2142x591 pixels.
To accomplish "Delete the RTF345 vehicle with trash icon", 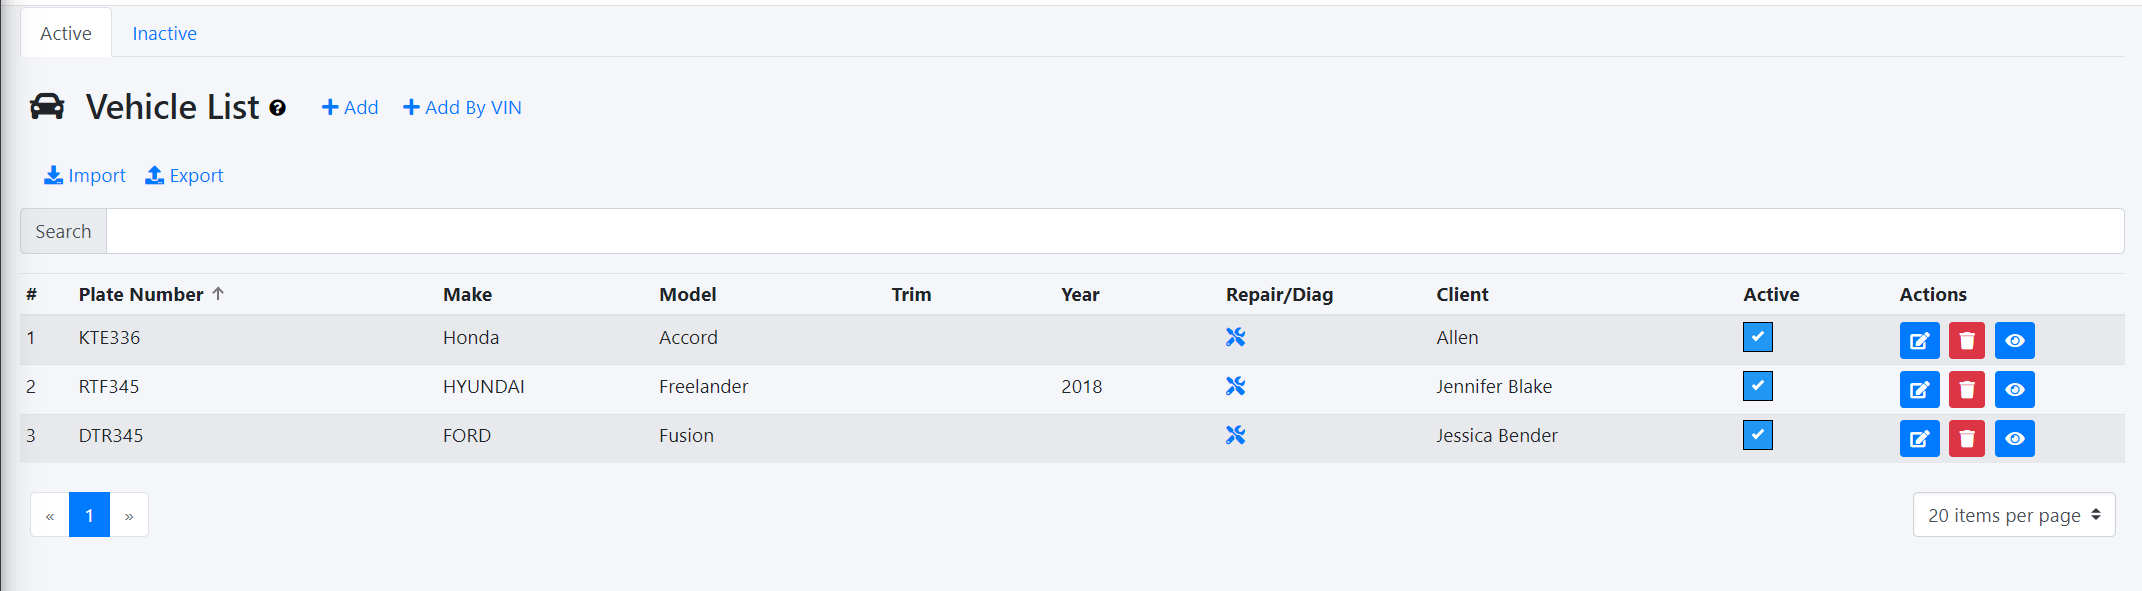I will [x=1966, y=390].
